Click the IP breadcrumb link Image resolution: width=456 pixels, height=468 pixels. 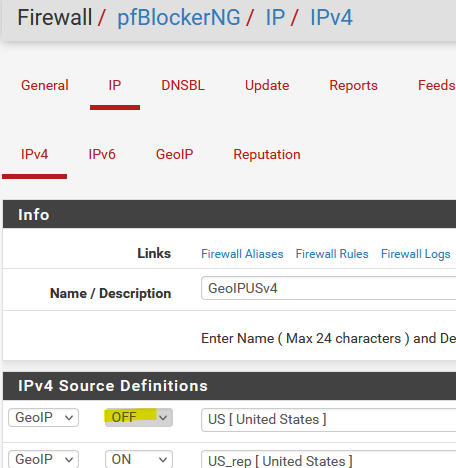[x=275, y=17]
